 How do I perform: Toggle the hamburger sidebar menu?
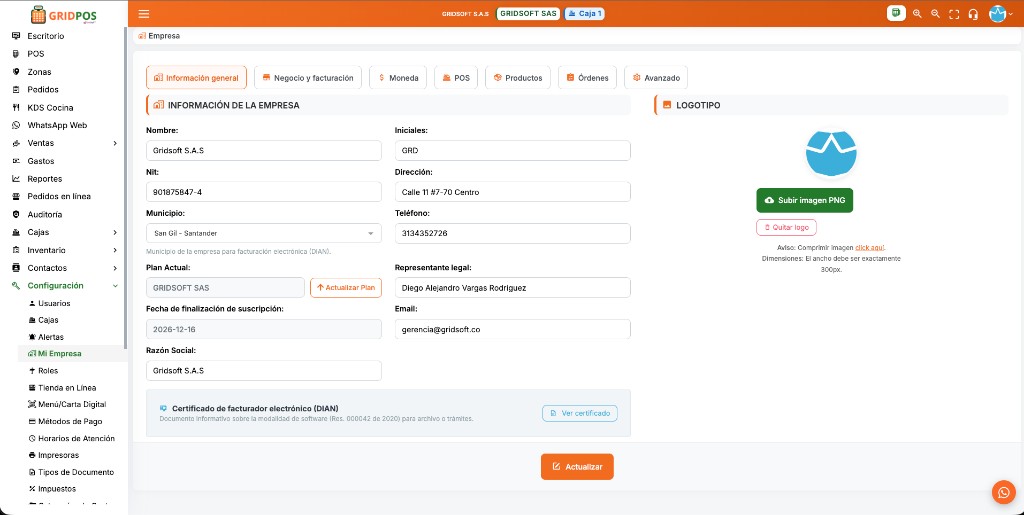click(144, 14)
